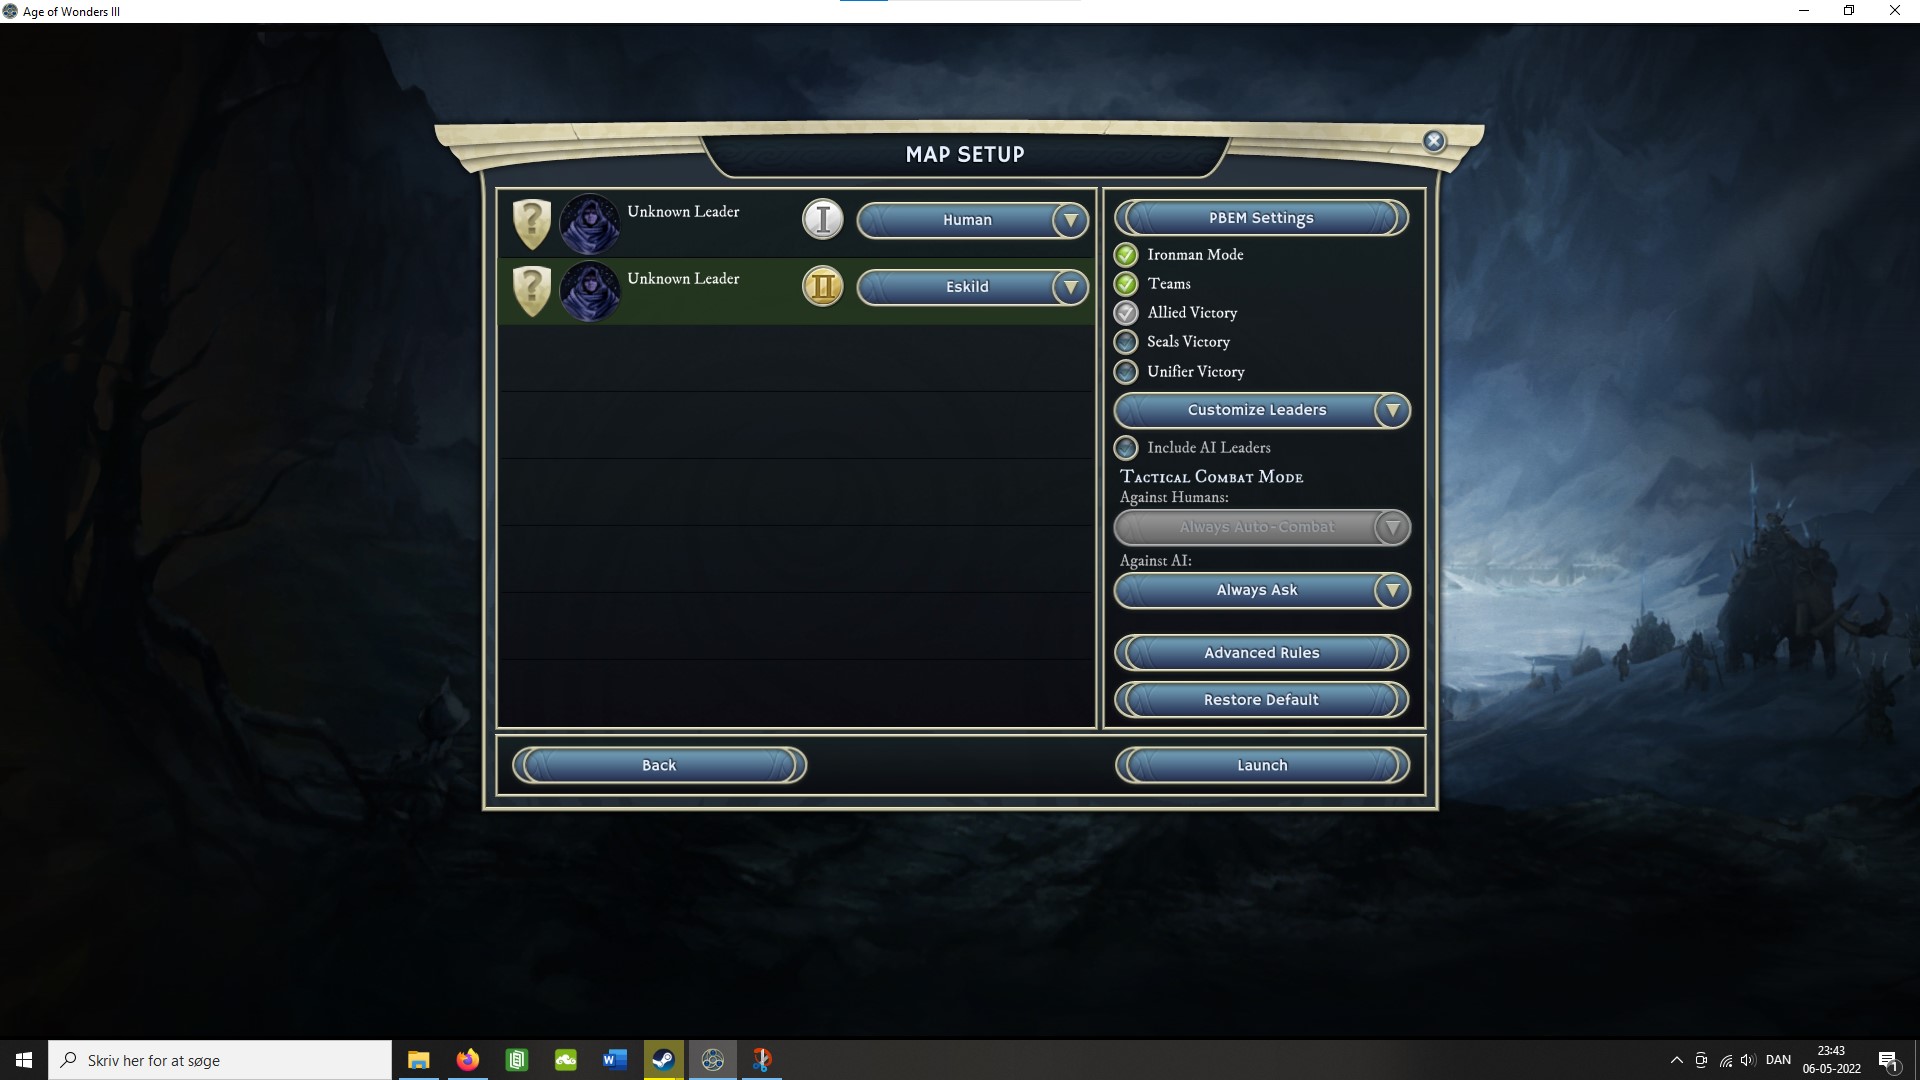Open Always Auto-Combat dropdown against humans
Viewport: 1920px width, 1080px height.
pos(1262,527)
